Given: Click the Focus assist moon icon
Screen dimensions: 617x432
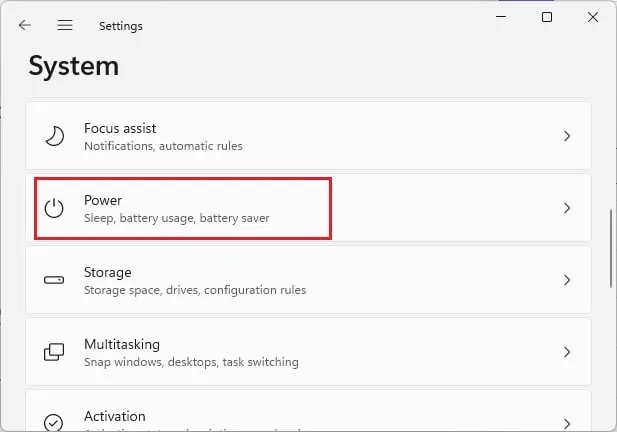Looking at the screenshot, I should (54, 136).
